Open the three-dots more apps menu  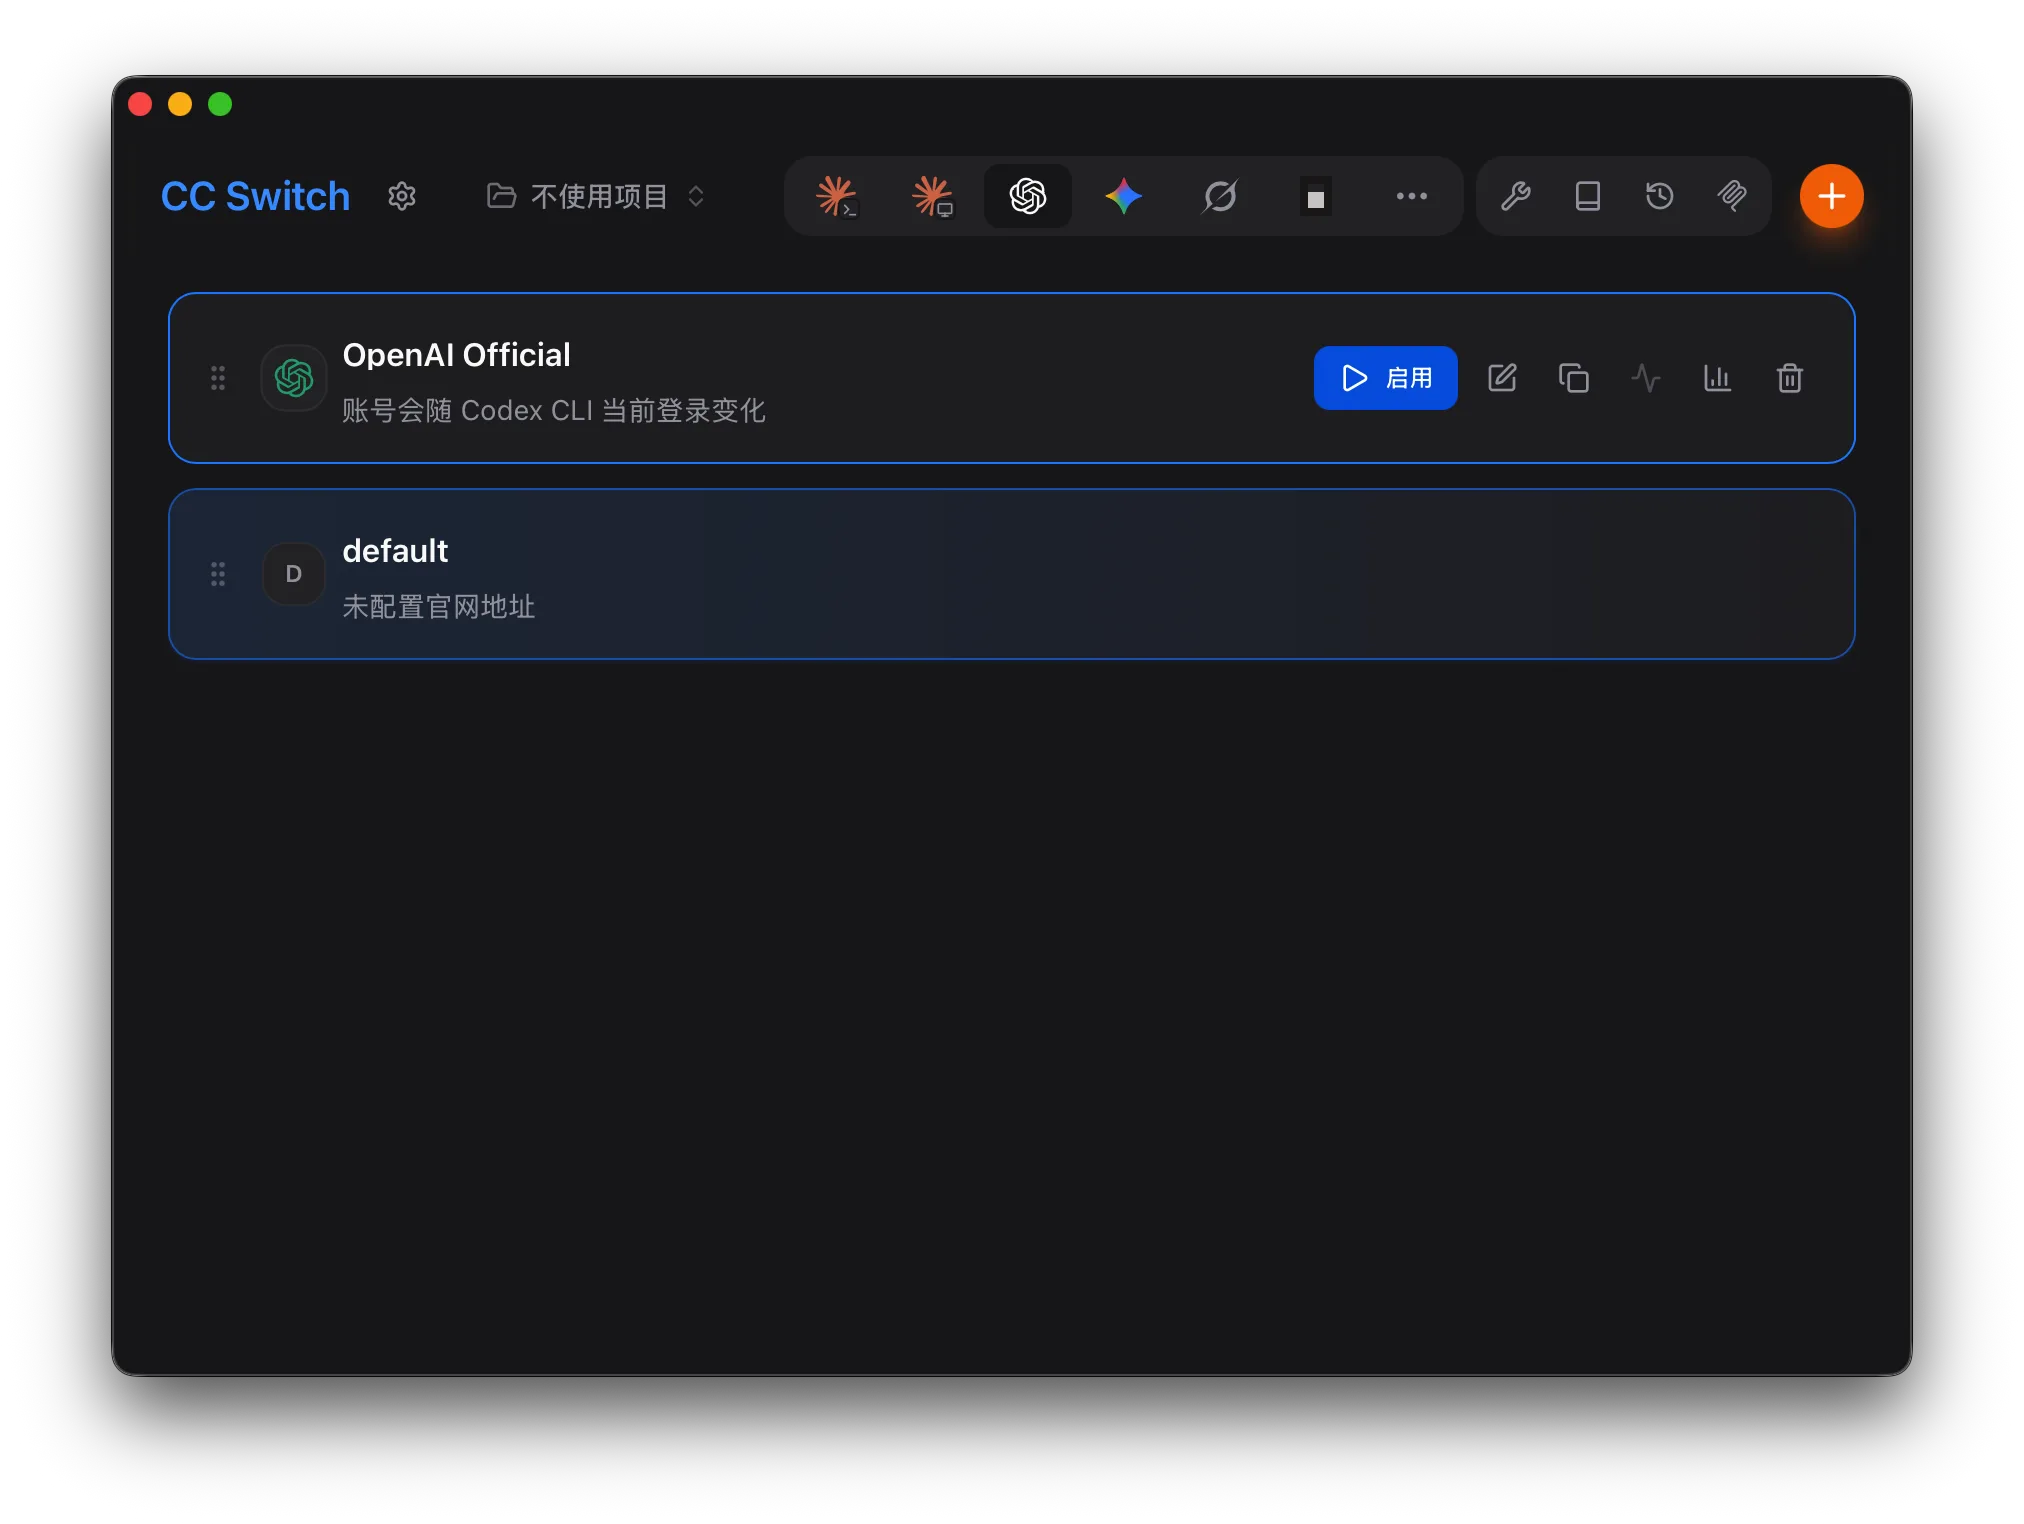point(1412,196)
